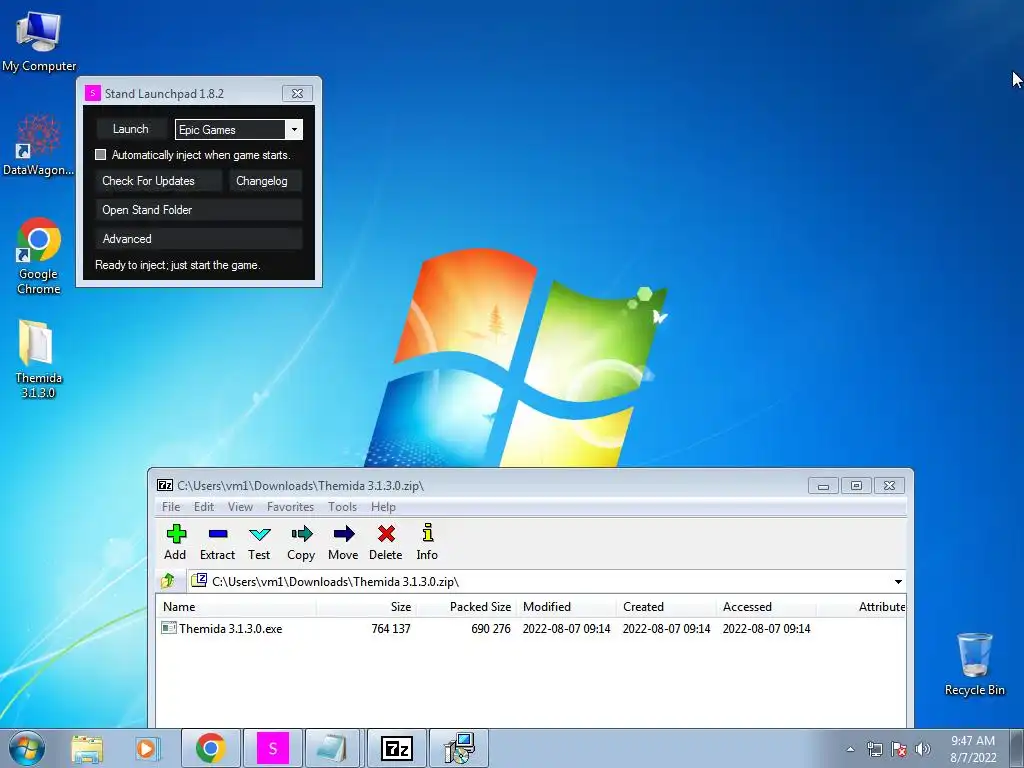Image resolution: width=1024 pixels, height=768 pixels.
Task: Open the Changelog in Stand Launchpad
Action: click(265, 181)
